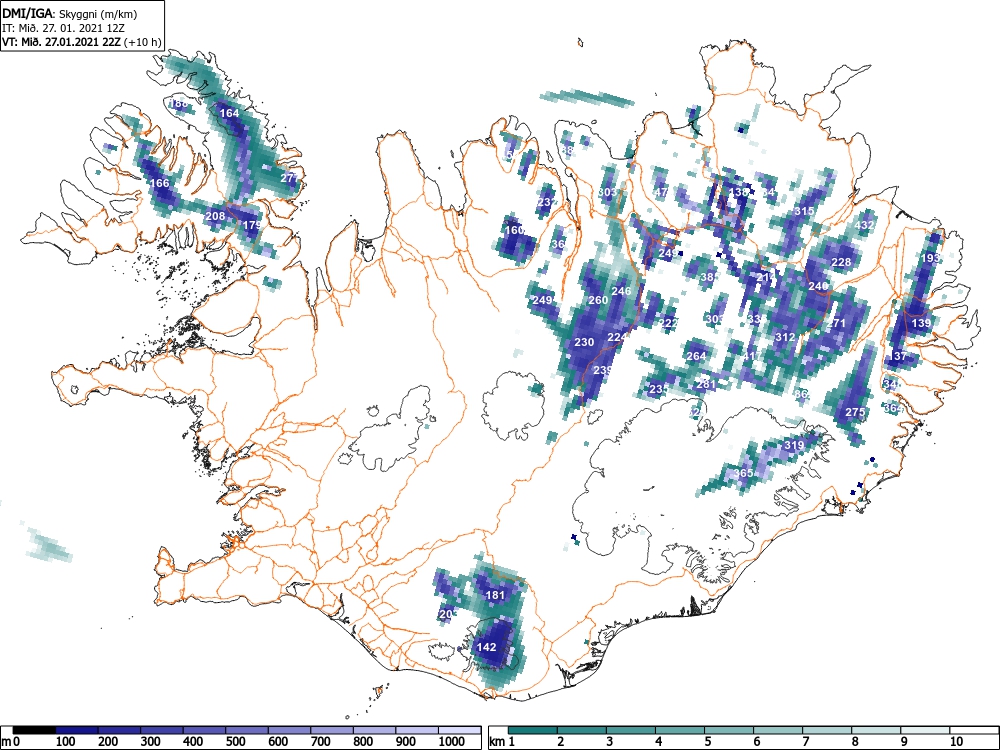This screenshot has height=750, width=1000.
Task: Click the '1000' label on the meter scale
Action: point(452,742)
